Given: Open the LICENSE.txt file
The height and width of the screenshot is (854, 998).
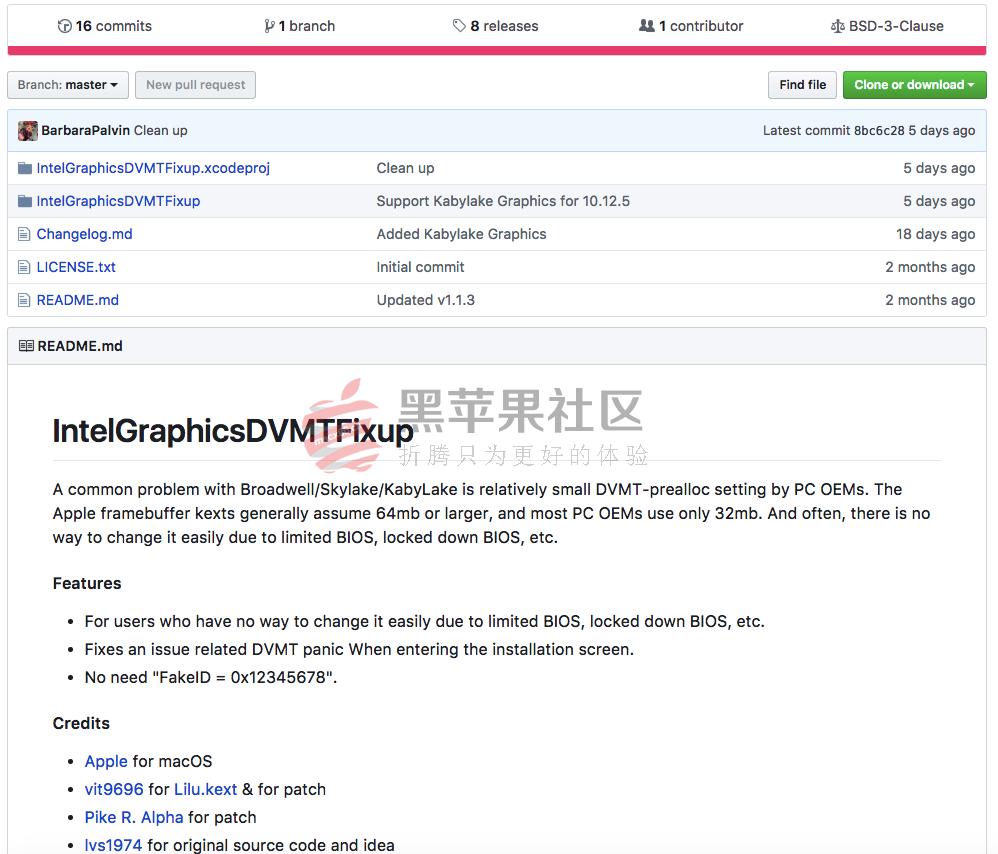Looking at the screenshot, I should click(76, 267).
